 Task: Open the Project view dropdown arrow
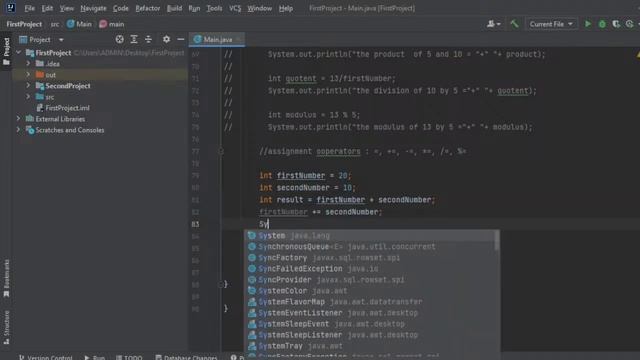[61, 40]
